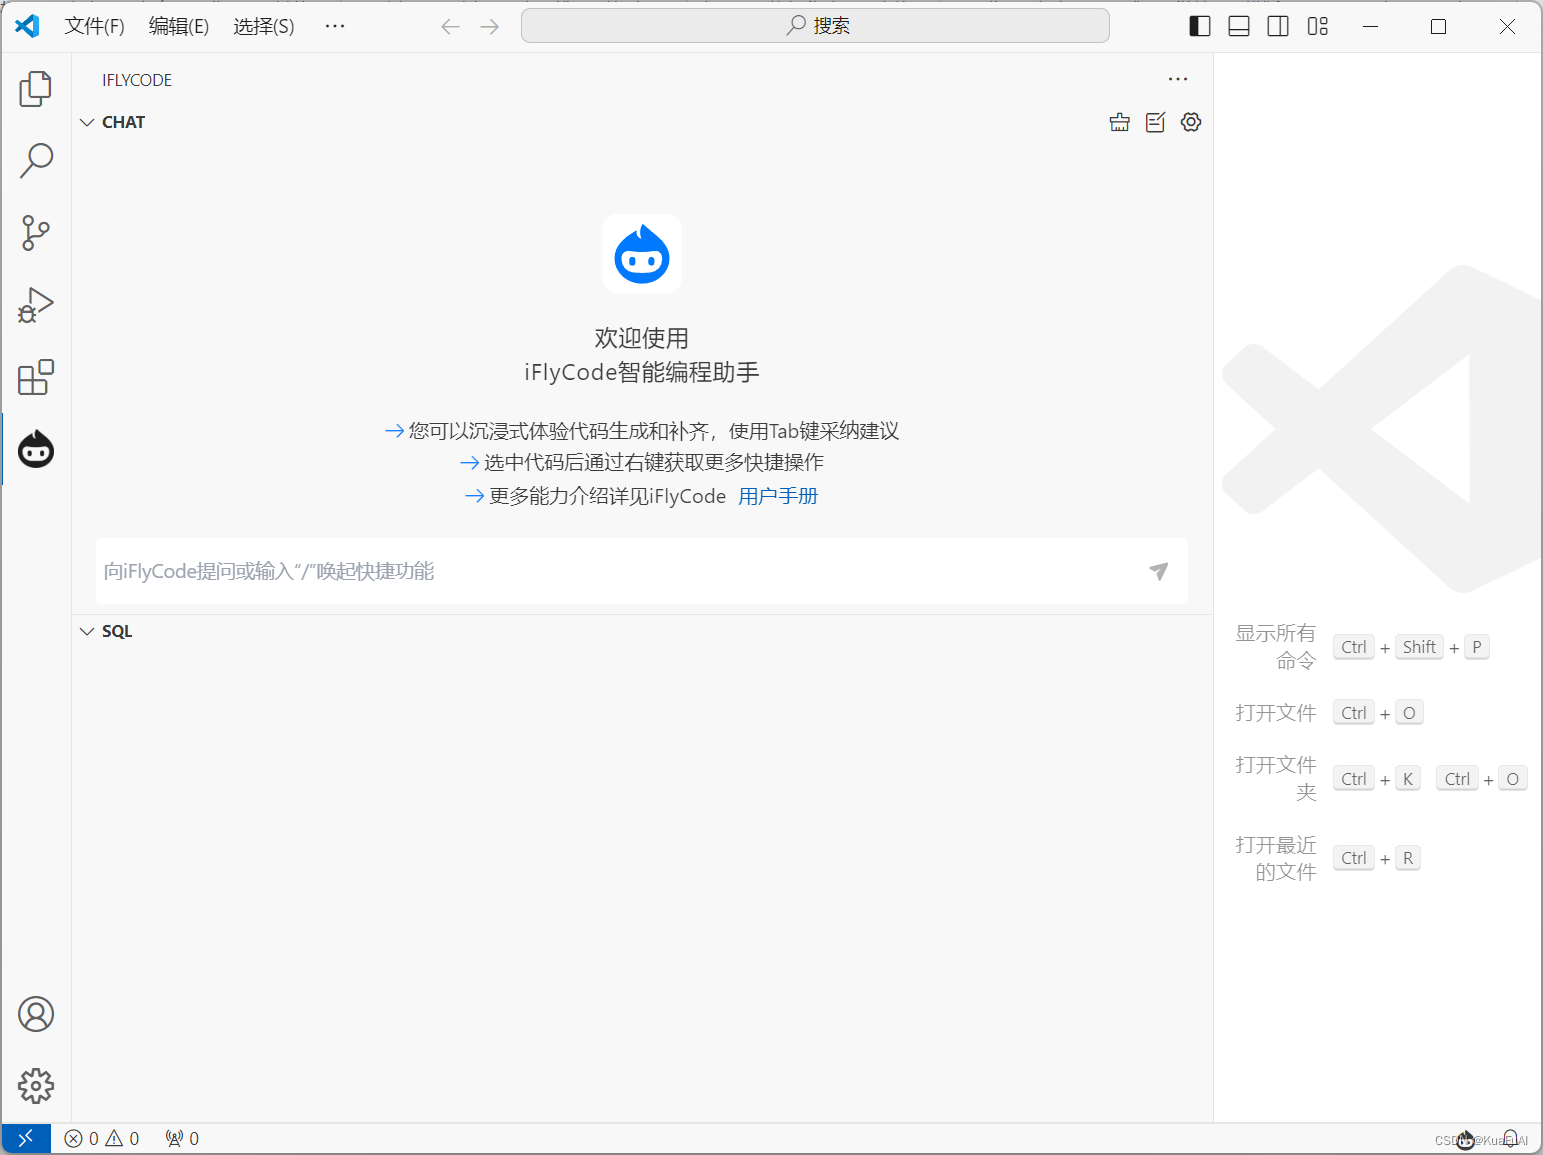Toggle the secondary side bar layout icon

(1278, 26)
